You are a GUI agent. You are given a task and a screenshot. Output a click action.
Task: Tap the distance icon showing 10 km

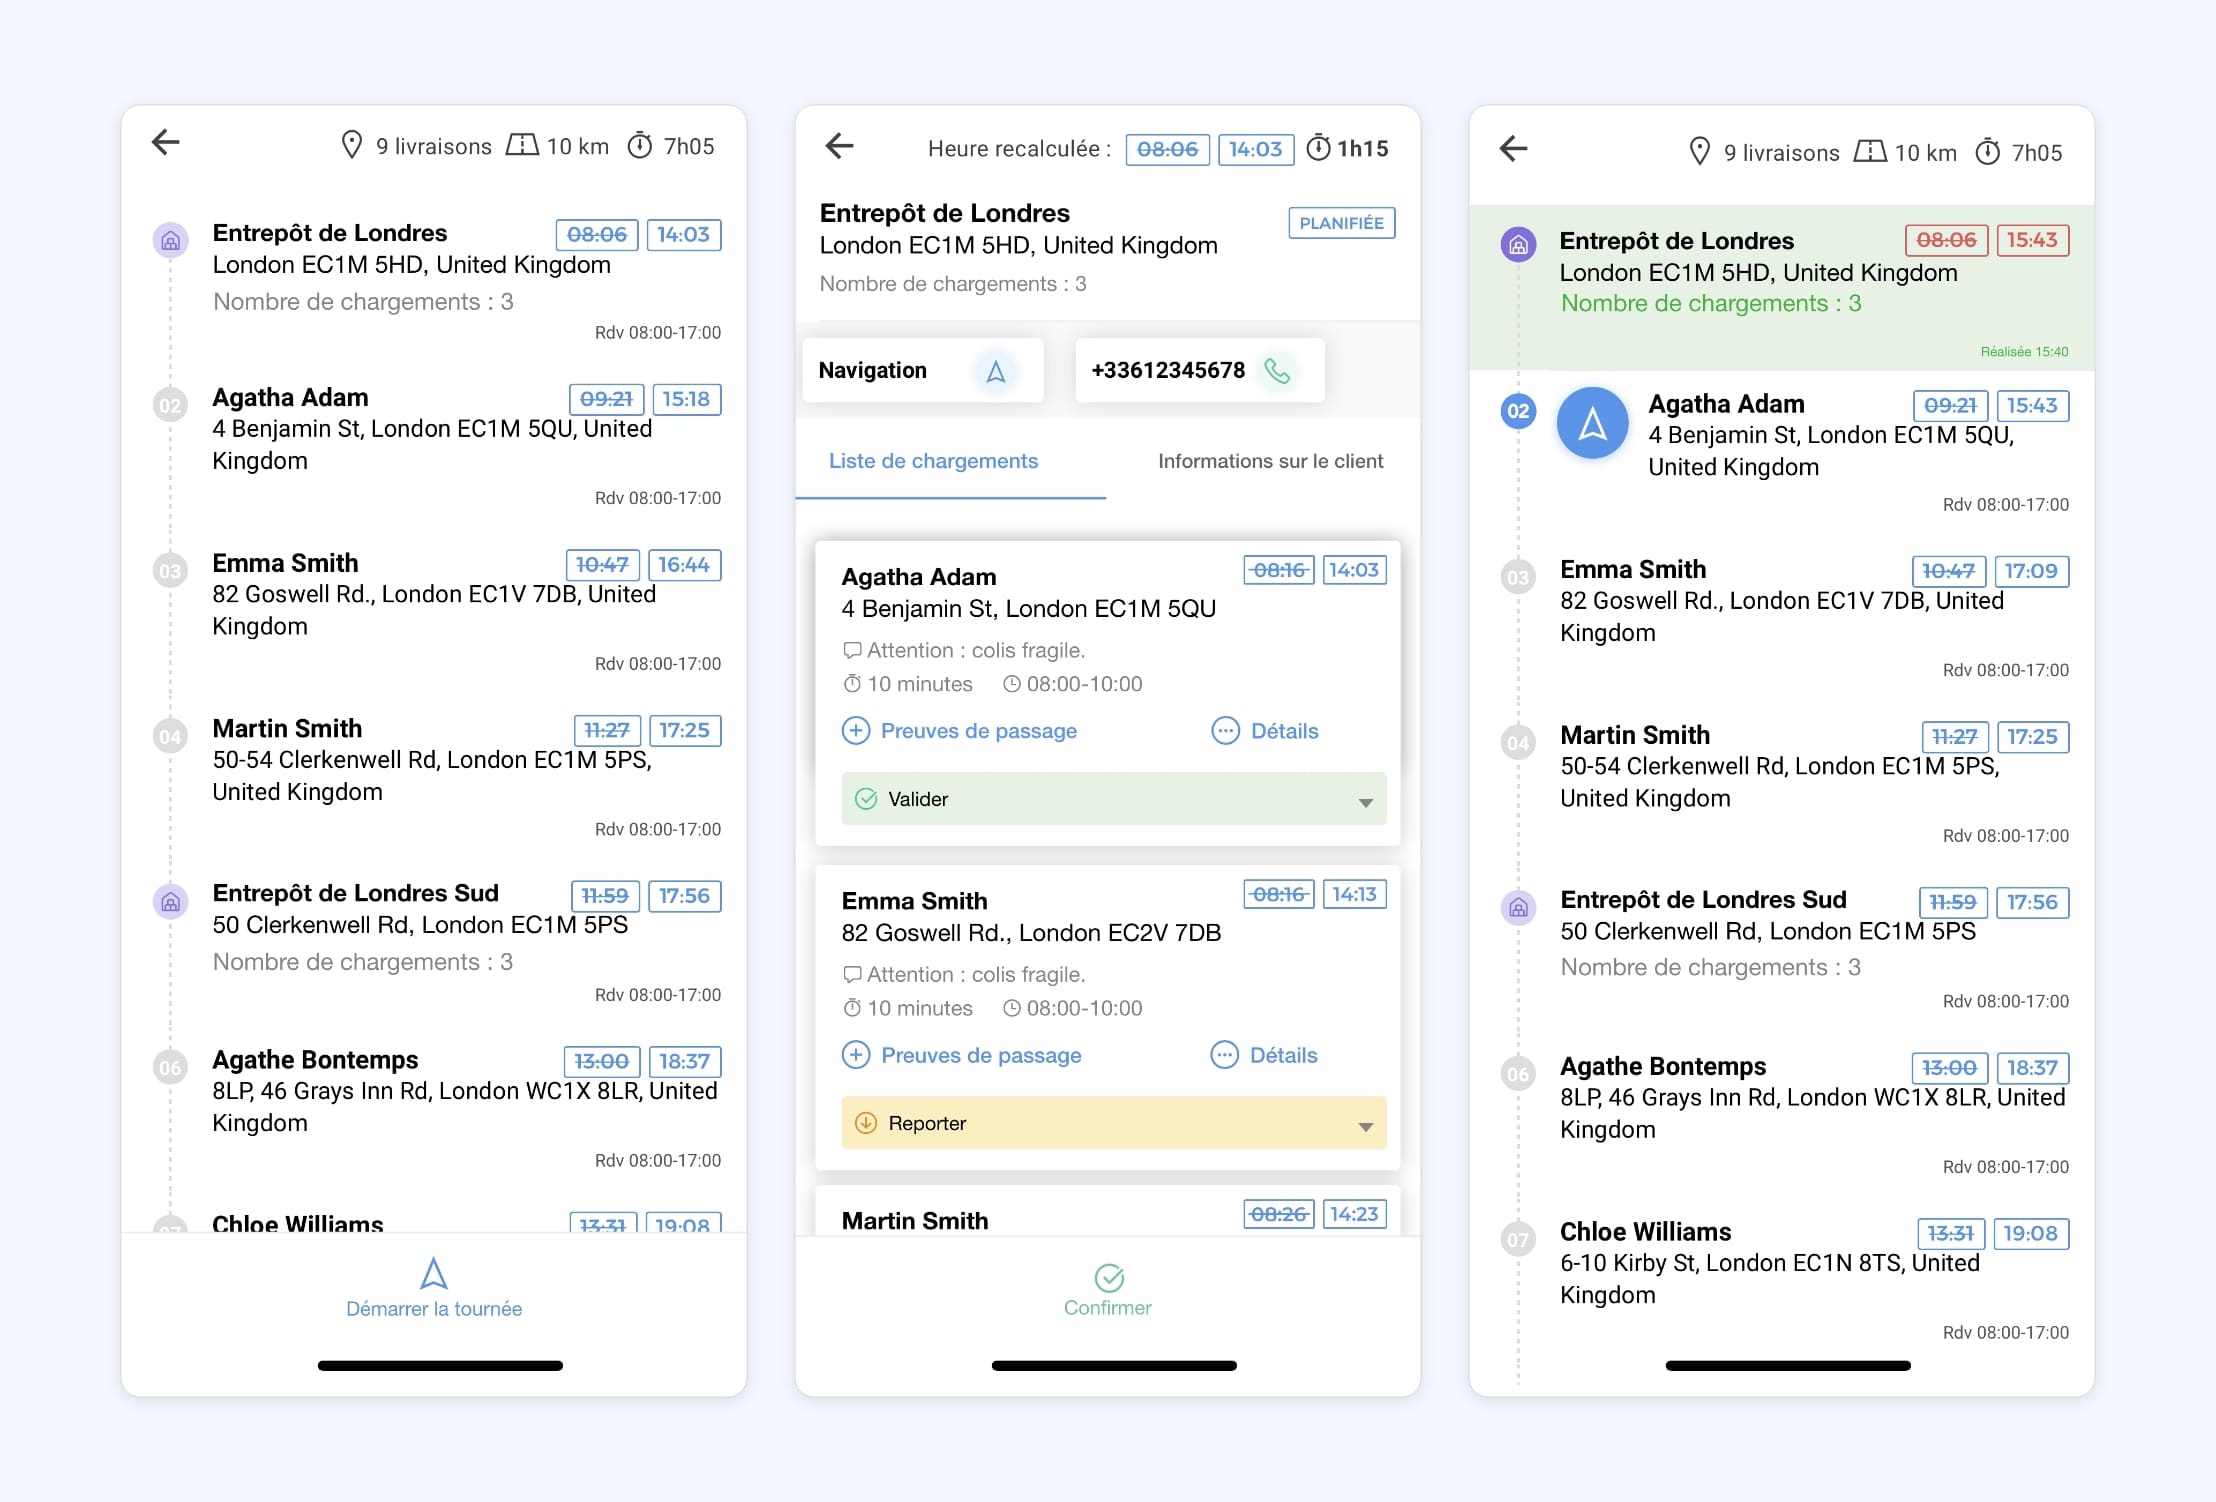coord(521,146)
